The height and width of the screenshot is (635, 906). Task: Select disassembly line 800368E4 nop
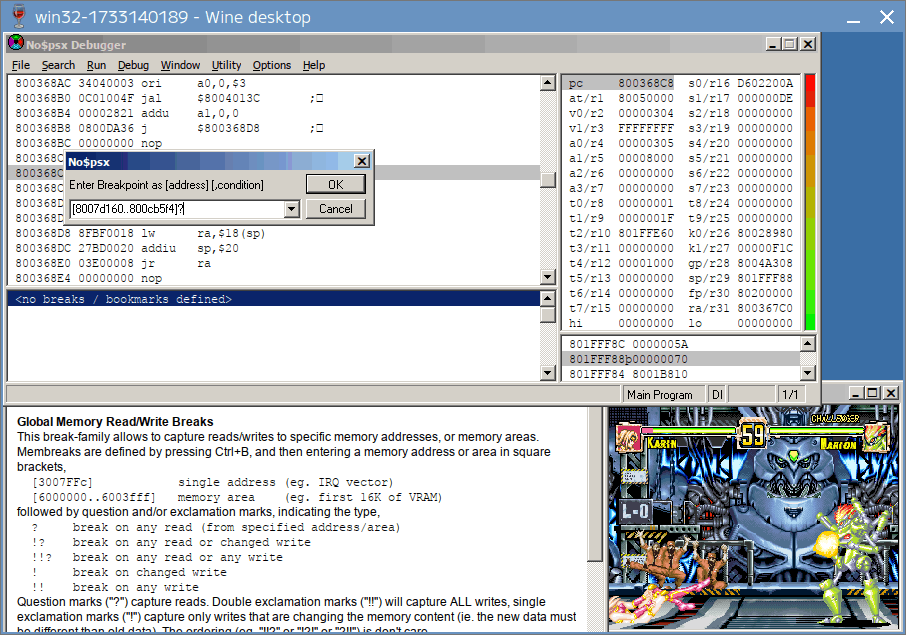coord(274,278)
